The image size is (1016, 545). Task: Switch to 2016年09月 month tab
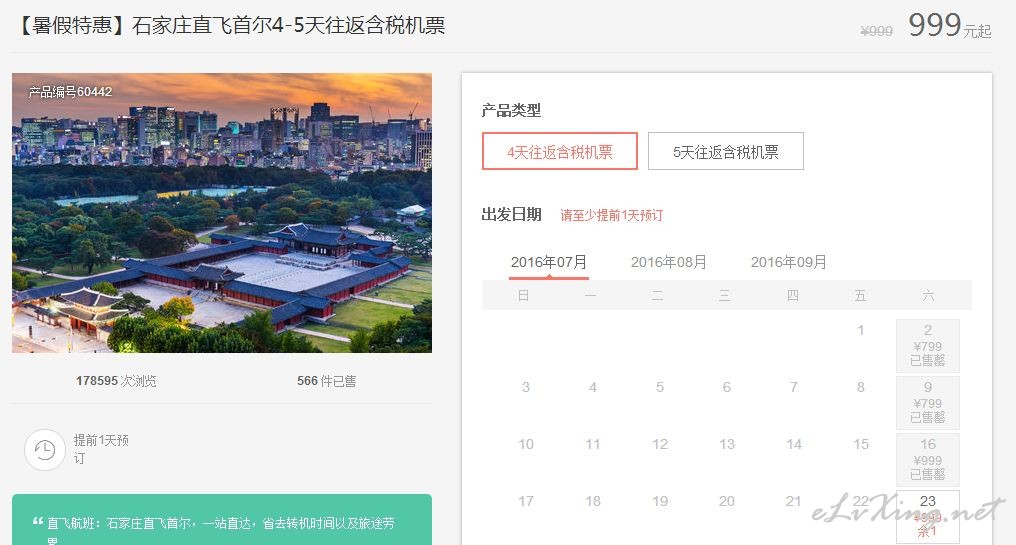tap(789, 262)
